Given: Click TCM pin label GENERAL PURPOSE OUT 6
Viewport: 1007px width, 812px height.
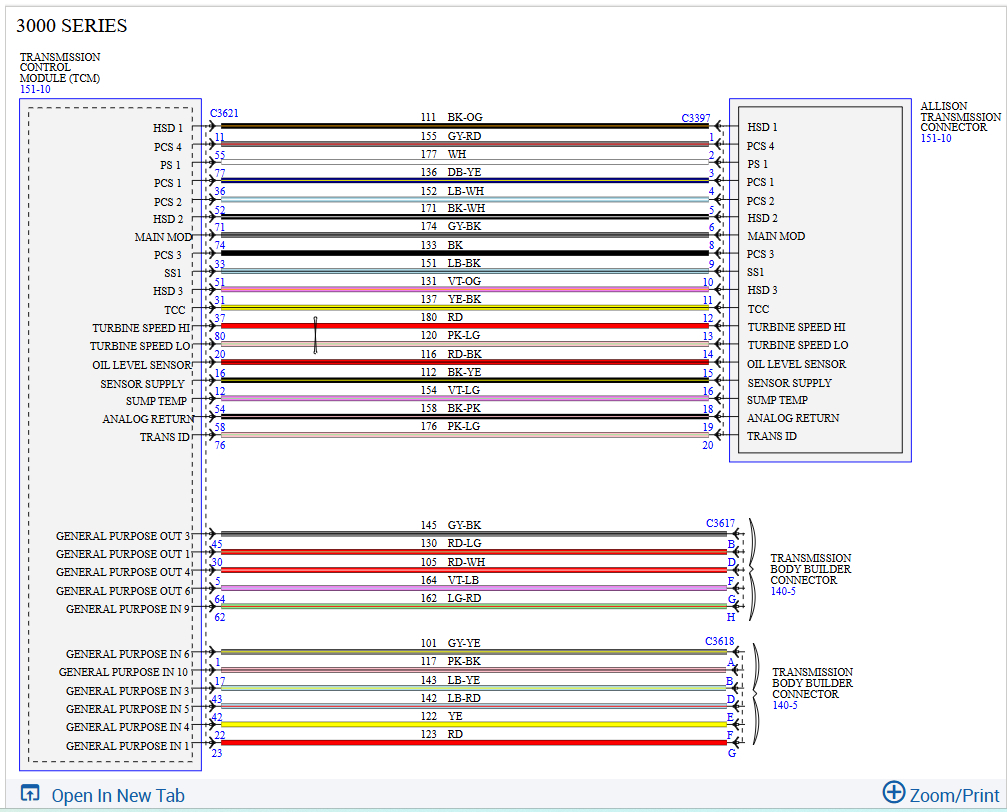Looking at the screenshot, I should click(x=123, y=590).
